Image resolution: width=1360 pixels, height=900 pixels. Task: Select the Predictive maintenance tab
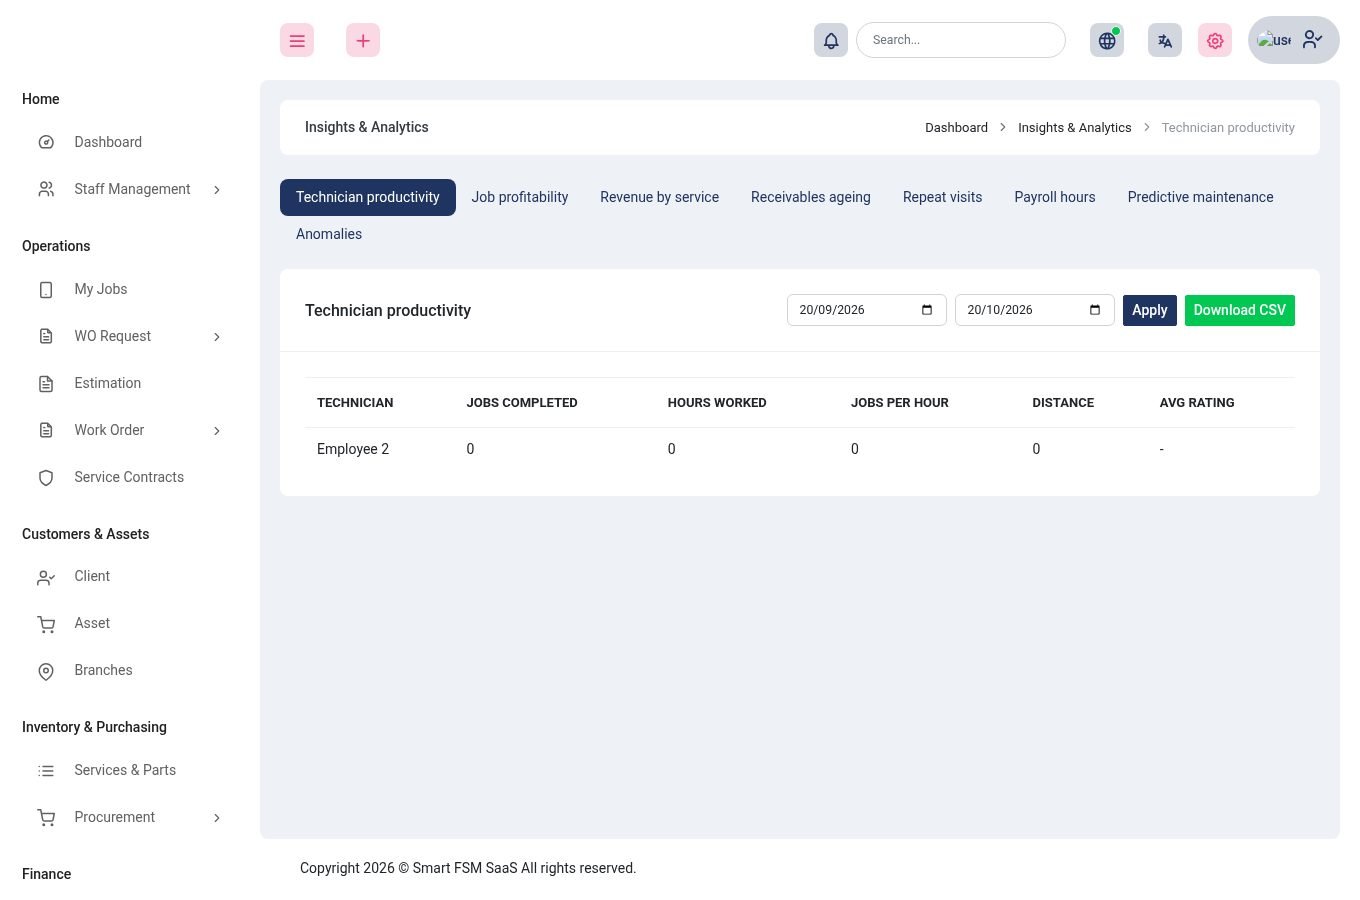click(x=1200, y=197)
